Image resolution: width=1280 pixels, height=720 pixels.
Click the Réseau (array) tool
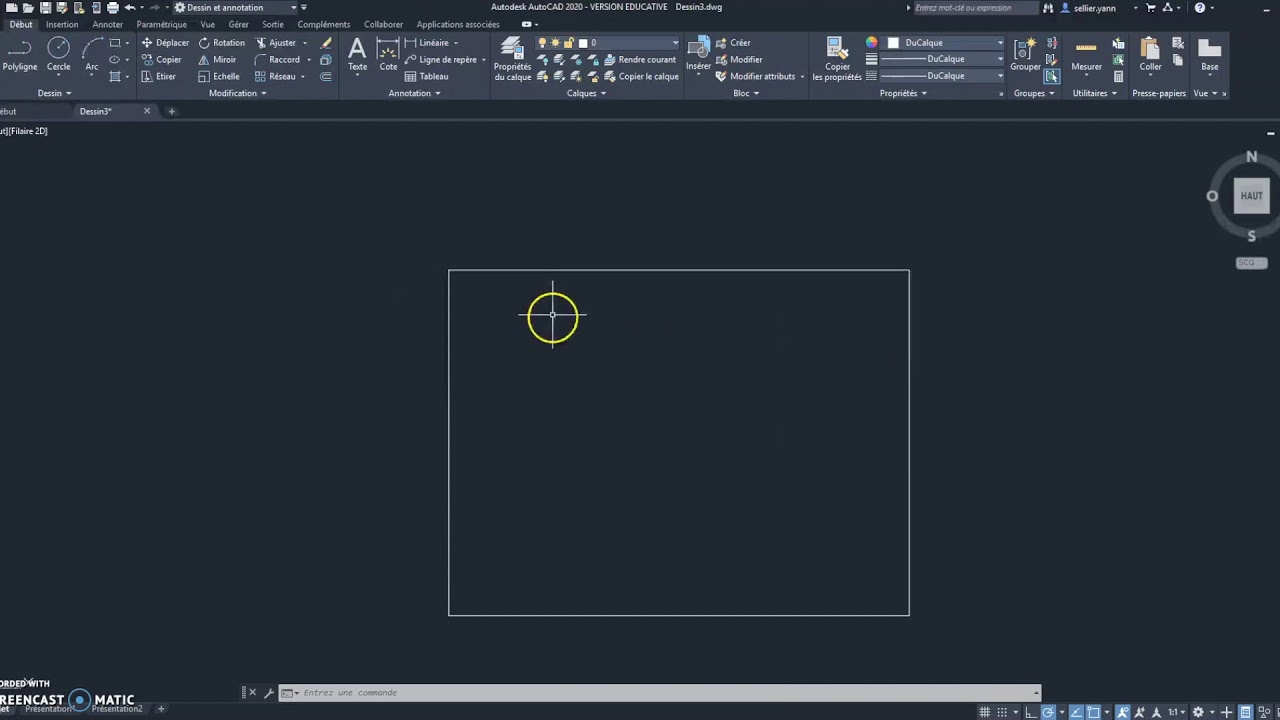(x=275, y=76)
